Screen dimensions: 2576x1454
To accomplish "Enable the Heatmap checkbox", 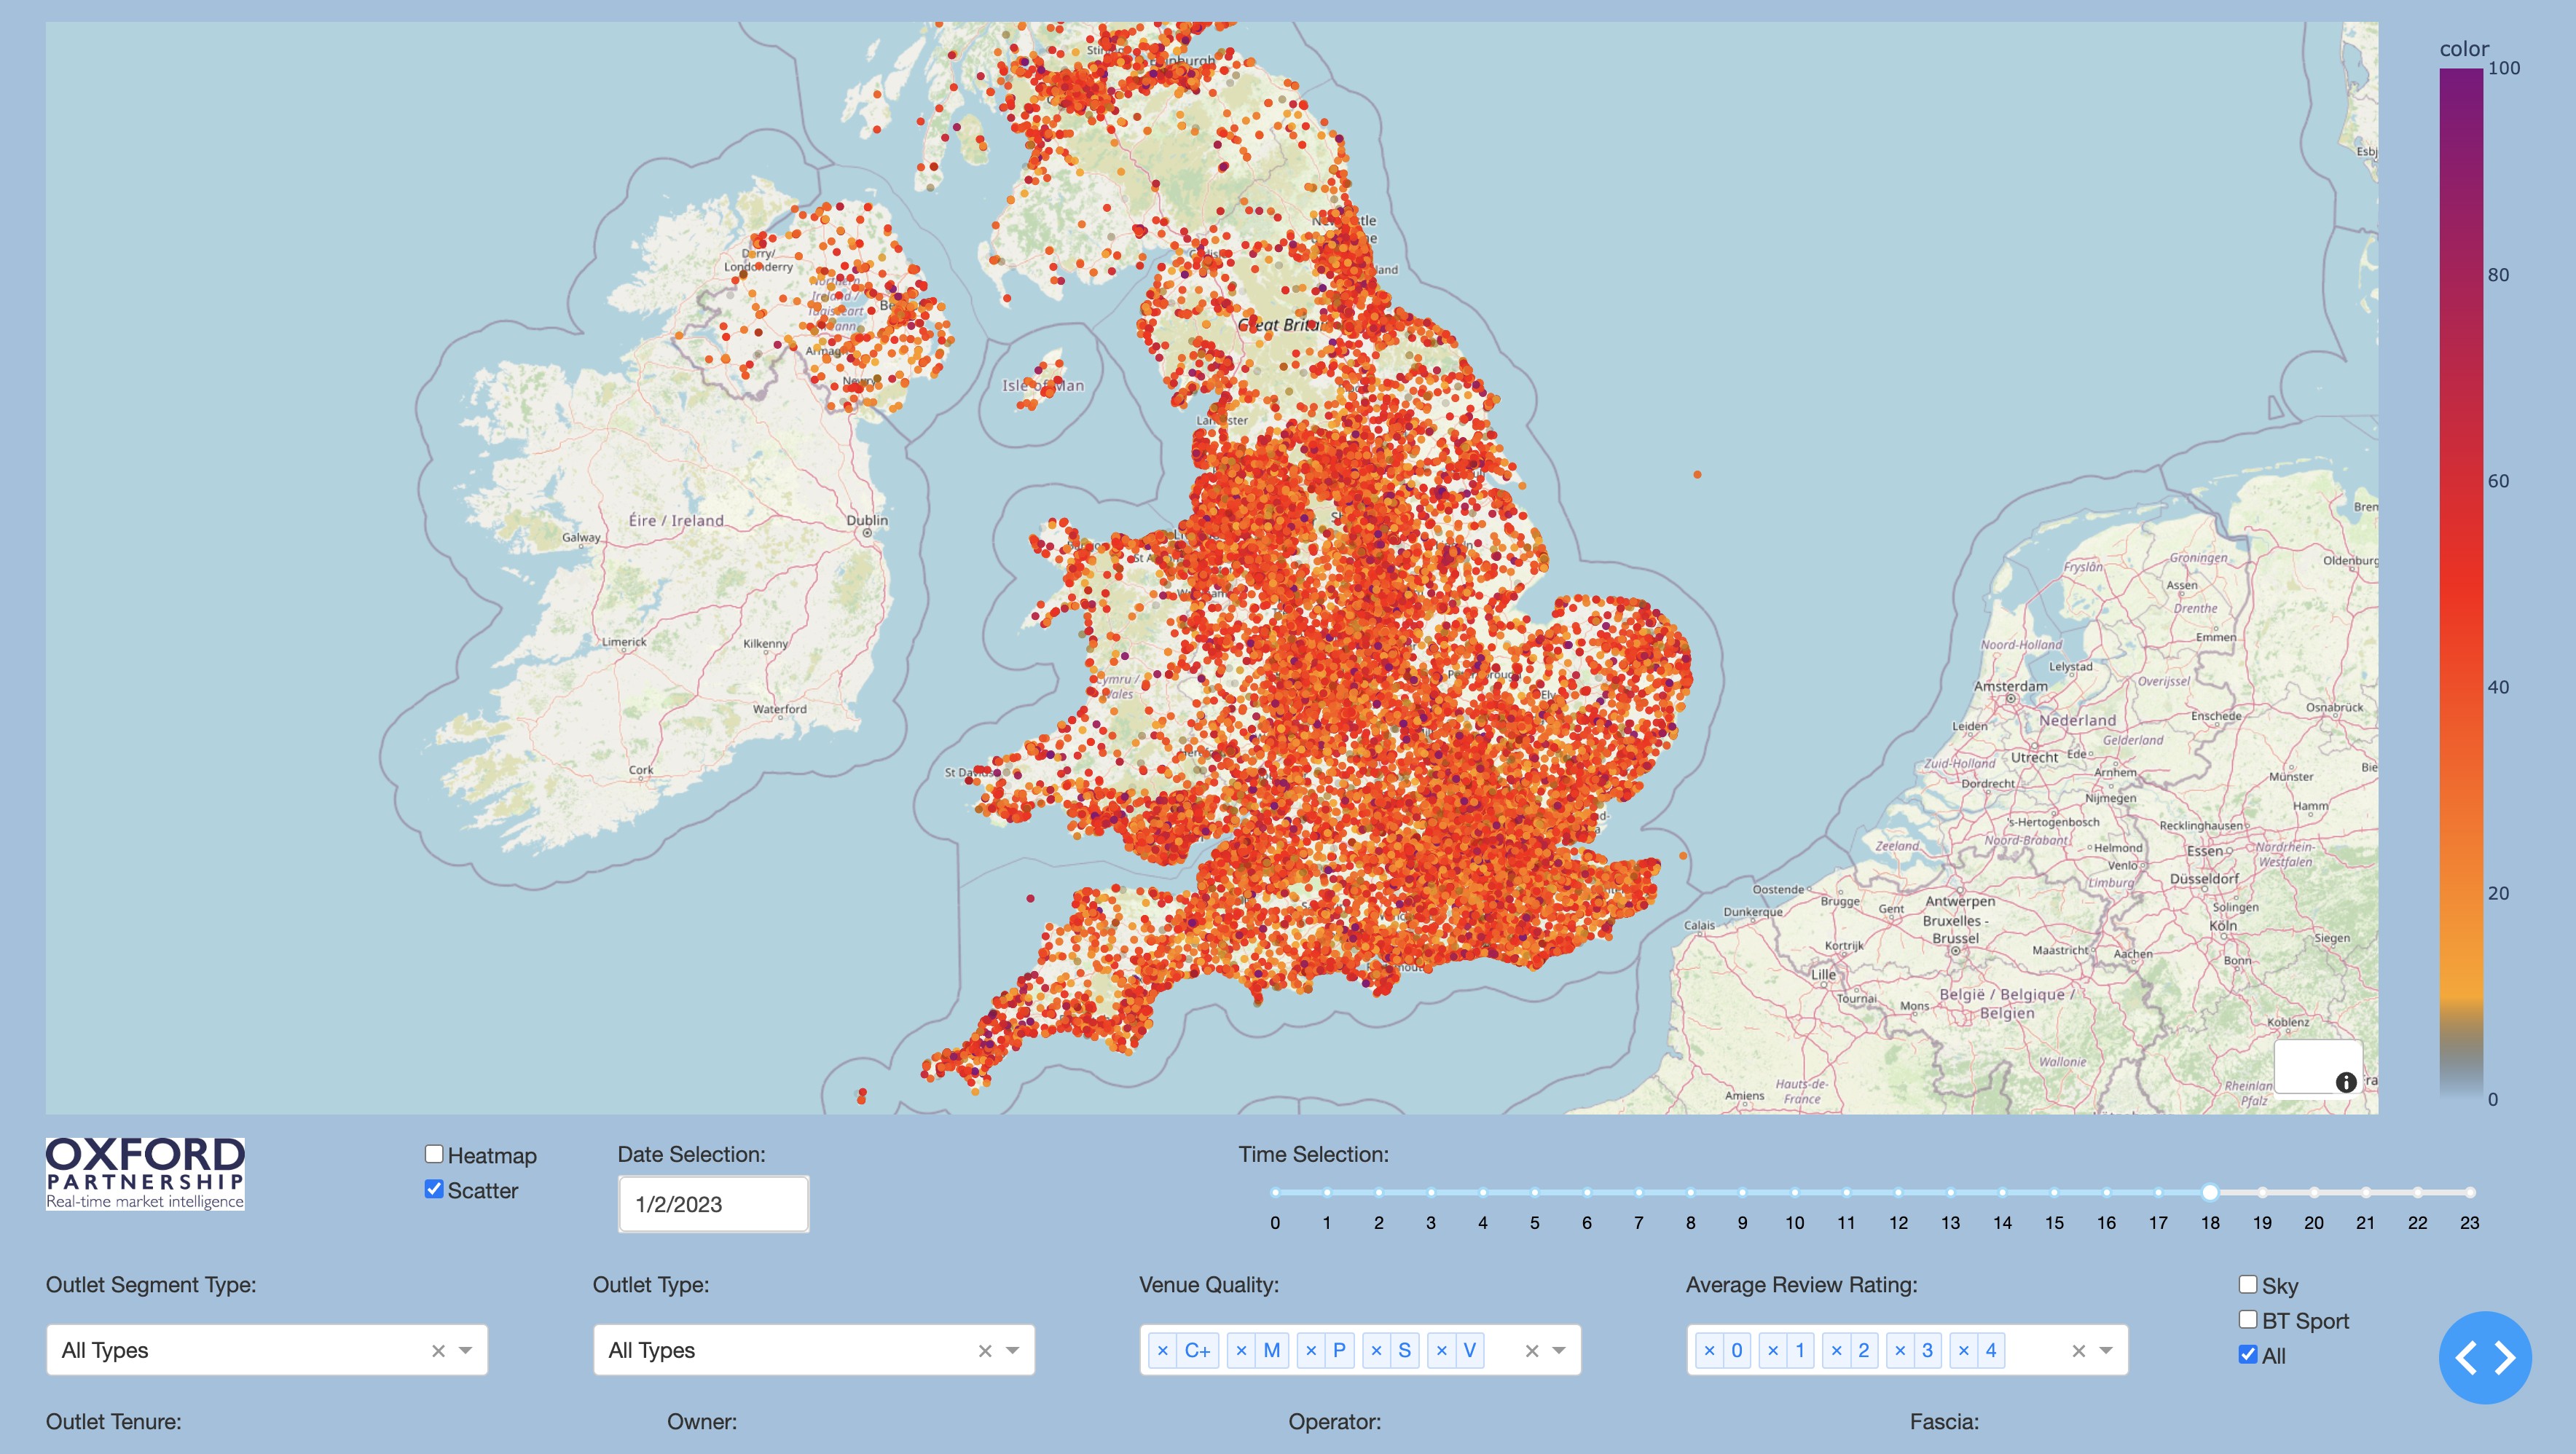I will pyautogui.click(x=434, y=1154).
